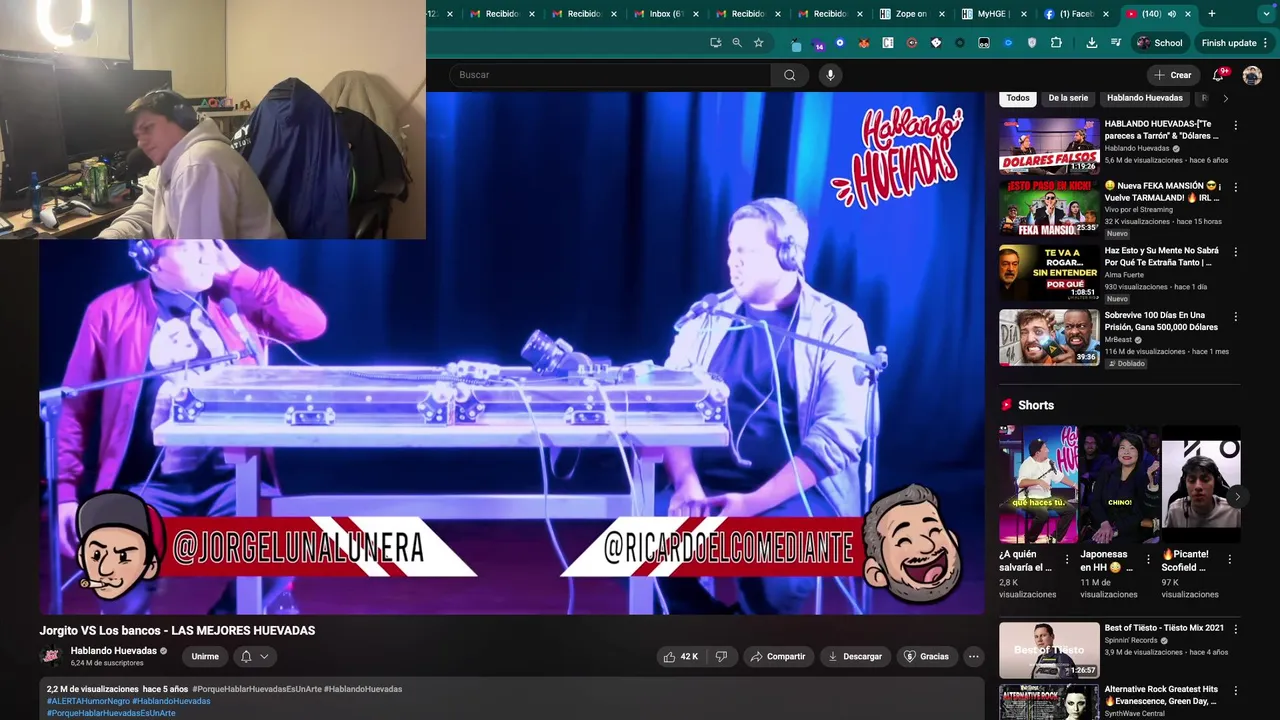Image resolution: width=1280 pixels, height=720 pixels.
Task: Click the extension icon with 14 badge
Action: click(817, 44)
